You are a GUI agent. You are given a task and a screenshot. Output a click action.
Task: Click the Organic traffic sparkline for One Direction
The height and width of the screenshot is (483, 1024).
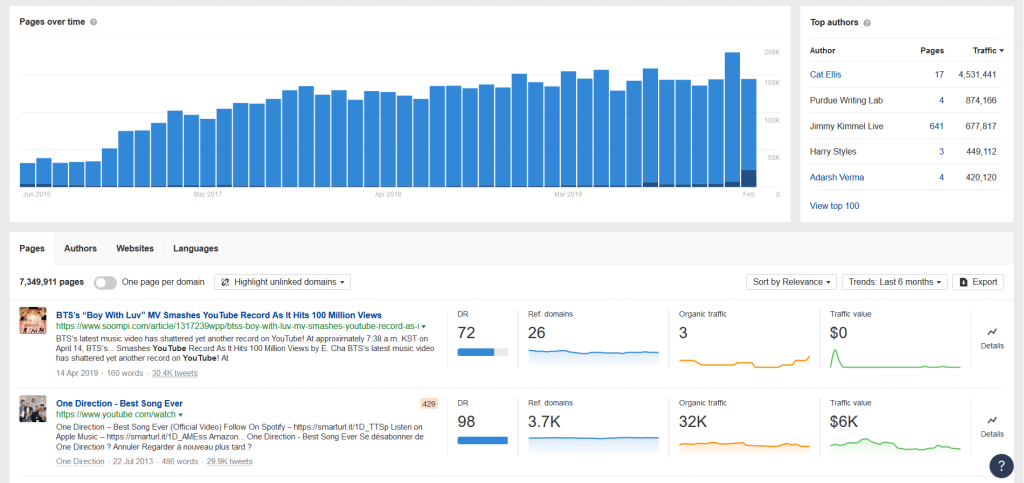pyautogui.click(x=744, y=446)
